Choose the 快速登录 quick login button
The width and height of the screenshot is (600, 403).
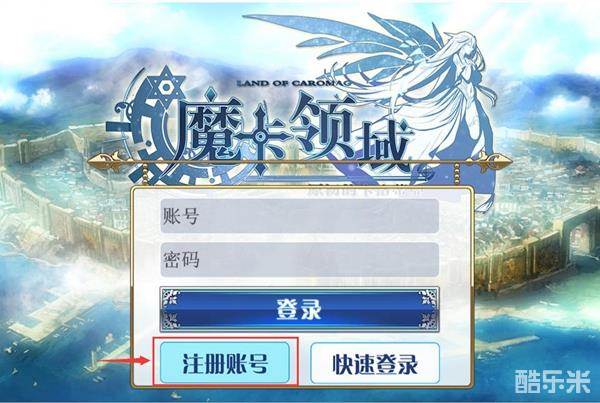click(x=375, y=363)
